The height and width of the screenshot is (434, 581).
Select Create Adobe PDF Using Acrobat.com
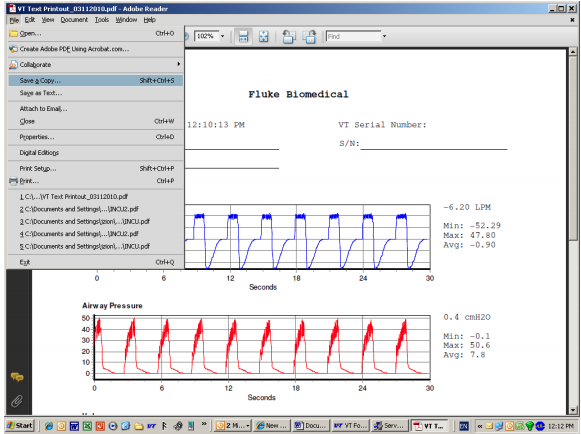[x=96, y=49]
